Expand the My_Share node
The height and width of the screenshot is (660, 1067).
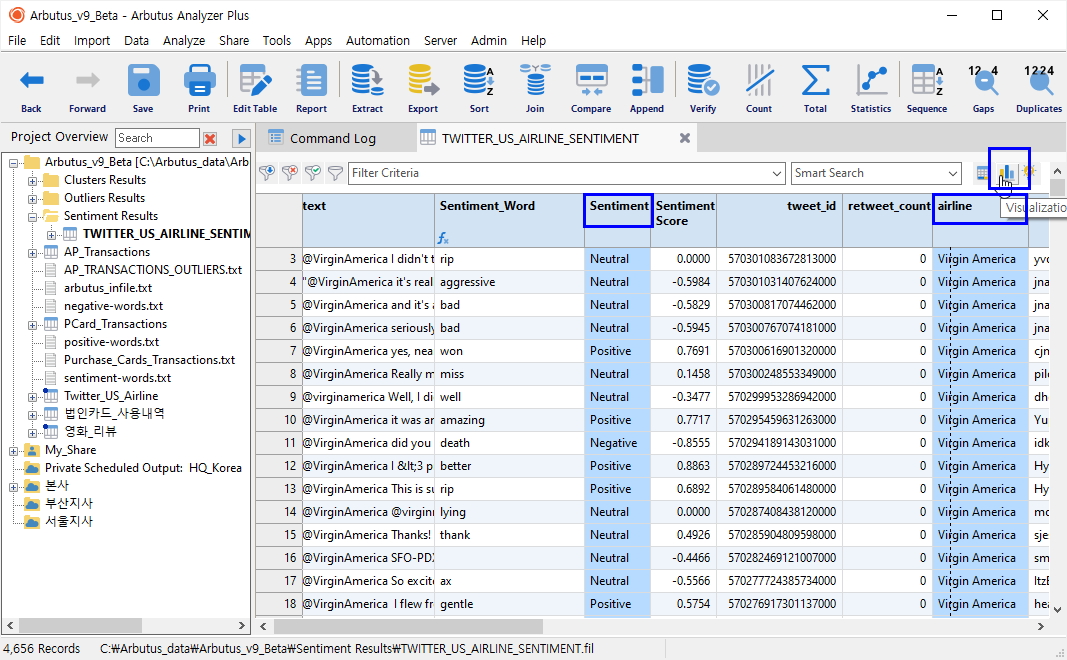click(14, 451)
